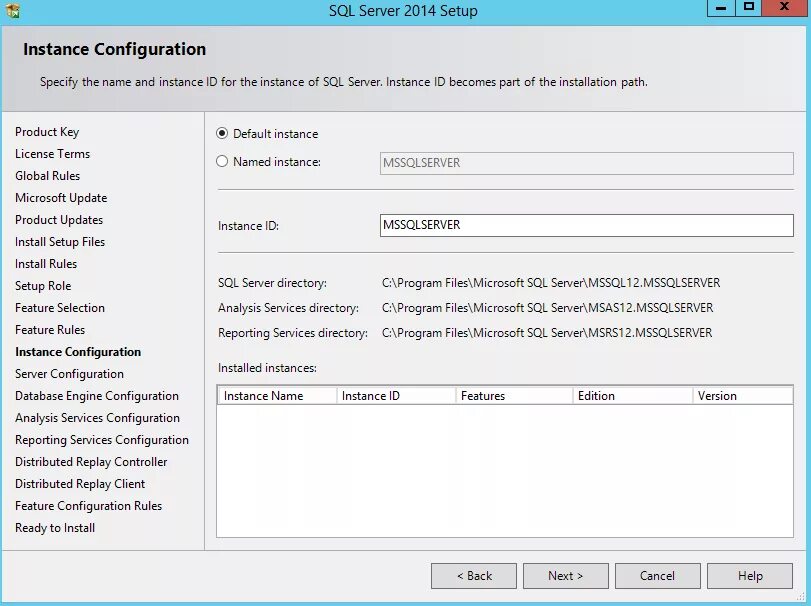Select Distributed Replay Controller step
This screenshot has width=811, height=606.
pyautogui.click(x=91, y=462)
